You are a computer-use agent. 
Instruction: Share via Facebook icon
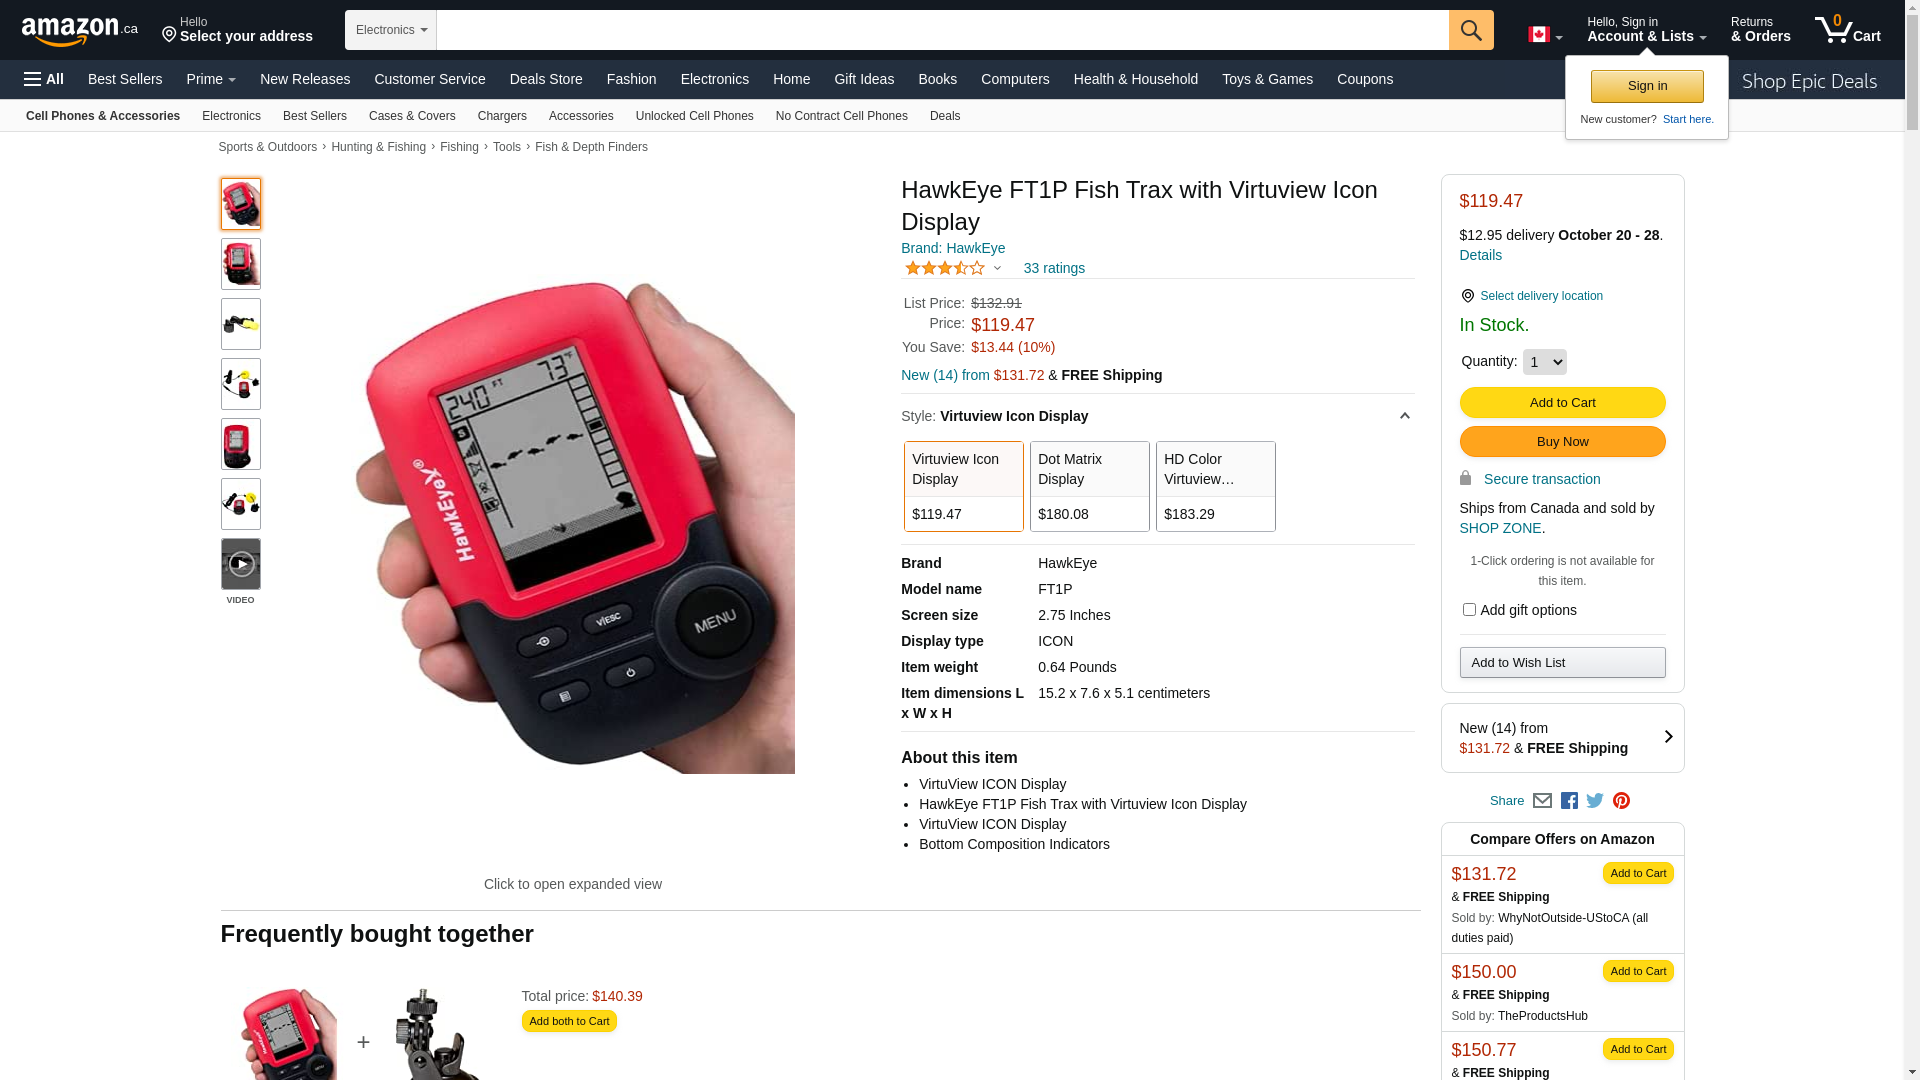tap(1569, 801)
